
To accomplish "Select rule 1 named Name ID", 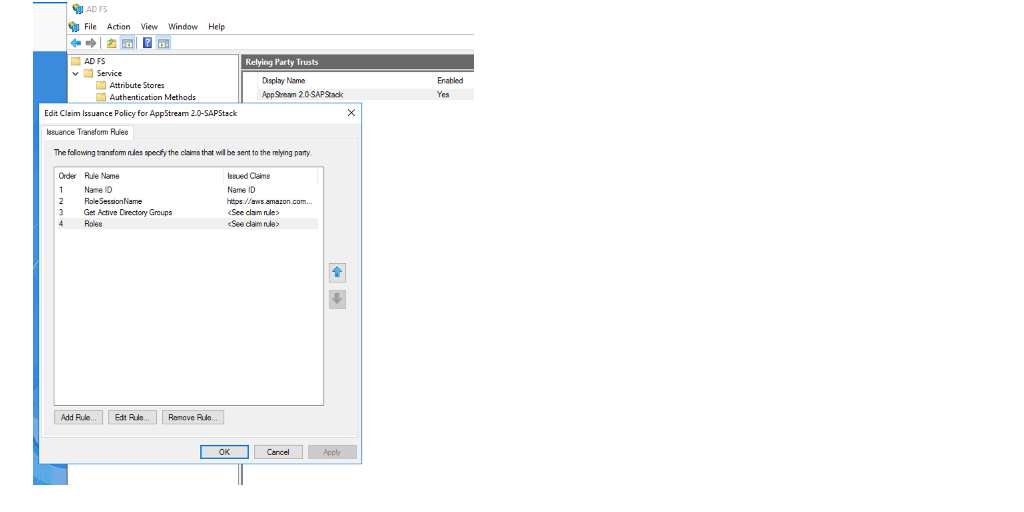I will pos(187,190).
